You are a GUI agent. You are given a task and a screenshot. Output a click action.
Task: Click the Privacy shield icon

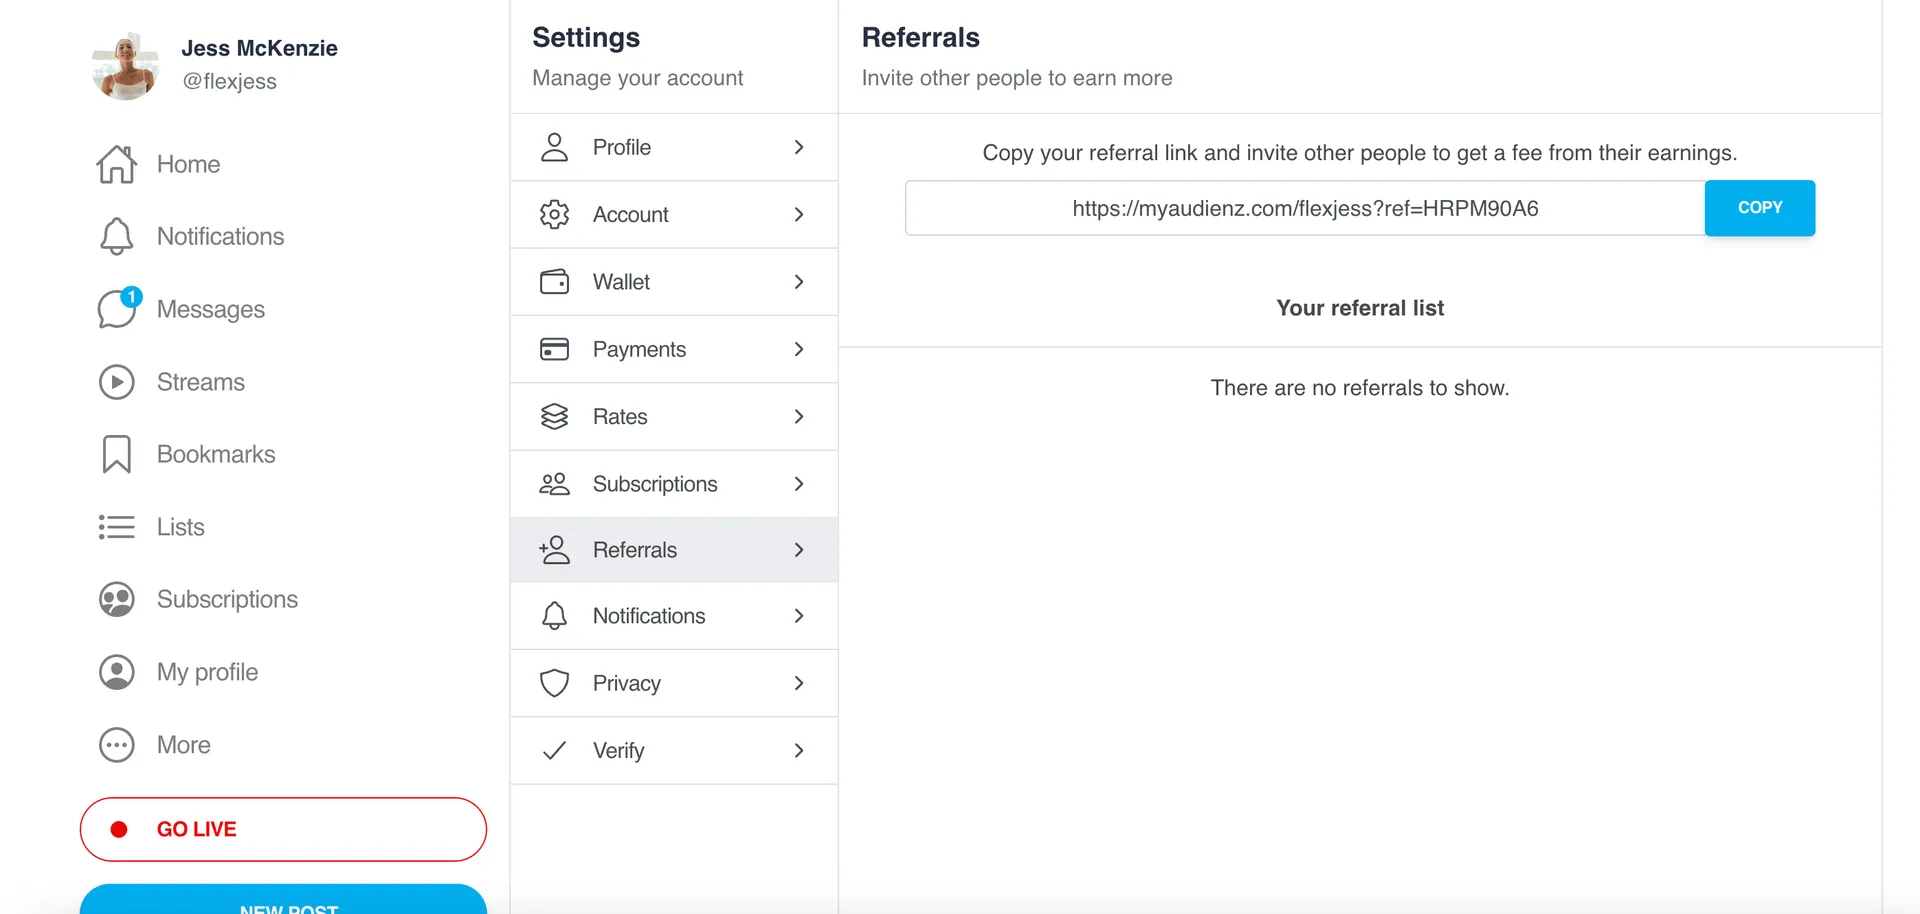point(554,683)
